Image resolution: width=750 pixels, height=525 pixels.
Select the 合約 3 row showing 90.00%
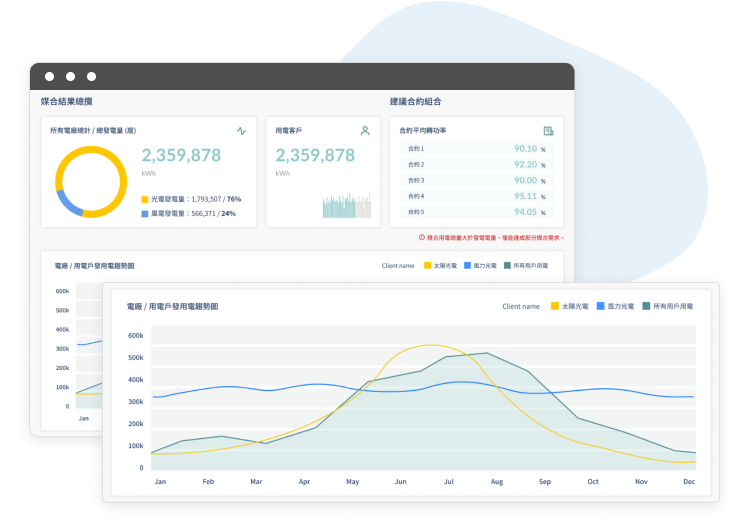(477, 180)
